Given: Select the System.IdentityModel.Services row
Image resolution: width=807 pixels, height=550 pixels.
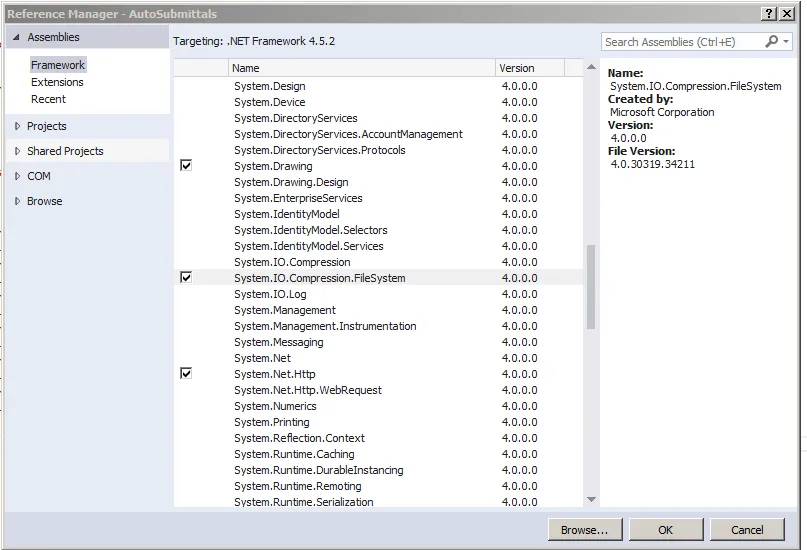Looking at the screenshot, I should click(378, 246).
